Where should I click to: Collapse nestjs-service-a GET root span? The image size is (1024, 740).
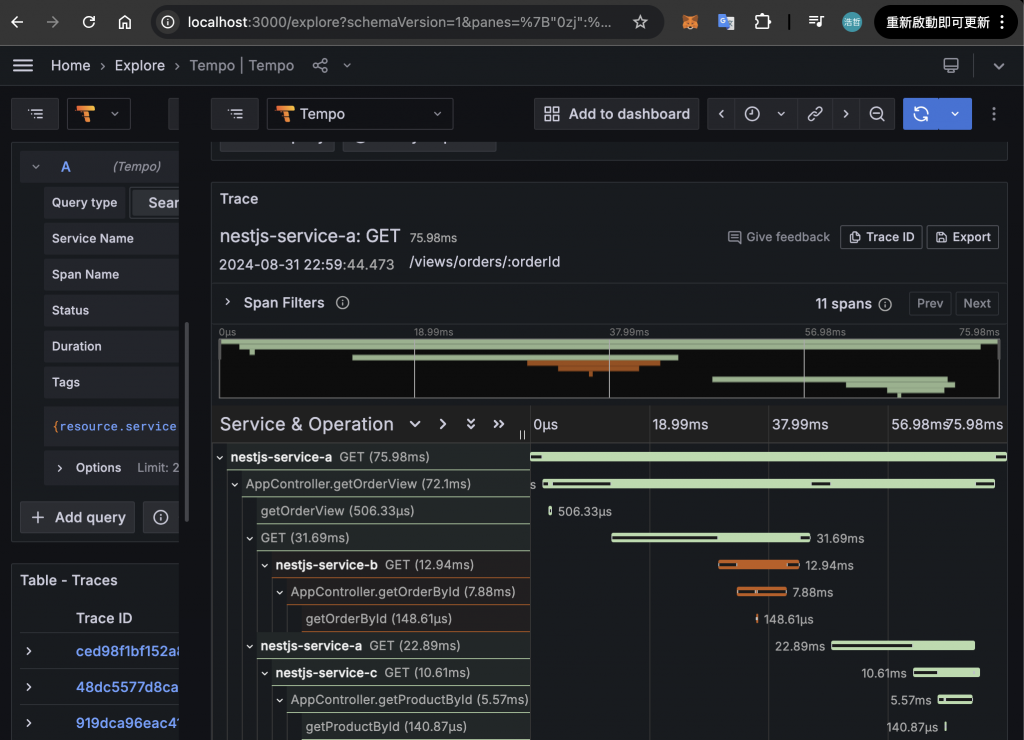pyautogui.click(x=220, y=458)
